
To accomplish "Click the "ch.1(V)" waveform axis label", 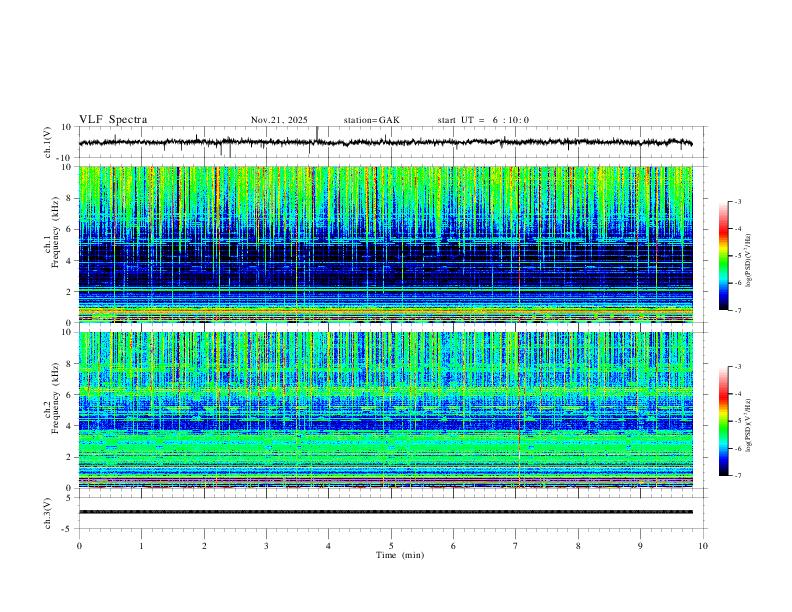I will (48, 142).
